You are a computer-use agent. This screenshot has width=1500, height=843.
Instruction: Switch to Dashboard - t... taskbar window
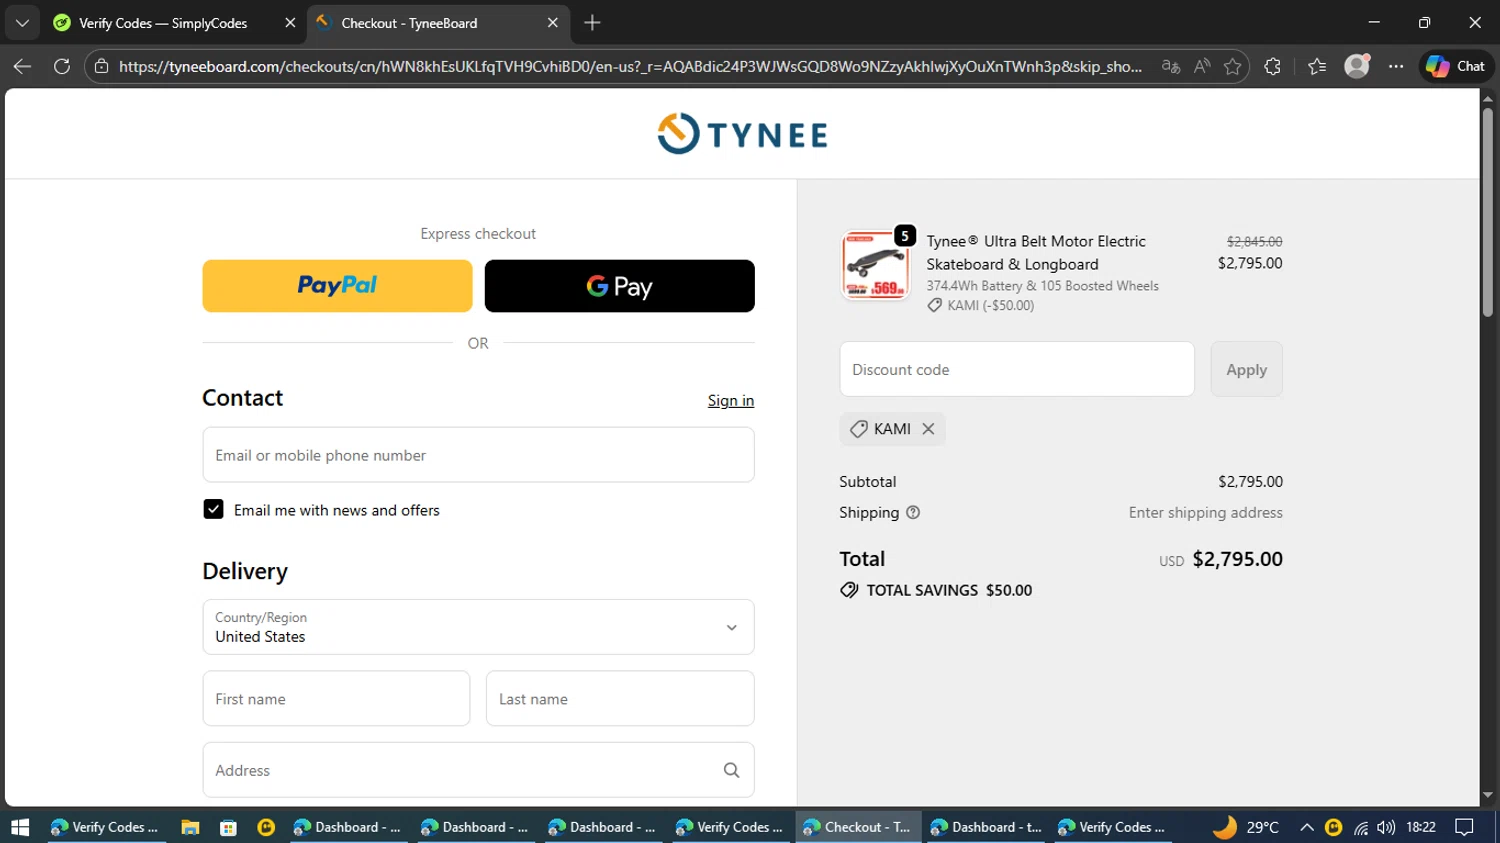tap(986, 827)
